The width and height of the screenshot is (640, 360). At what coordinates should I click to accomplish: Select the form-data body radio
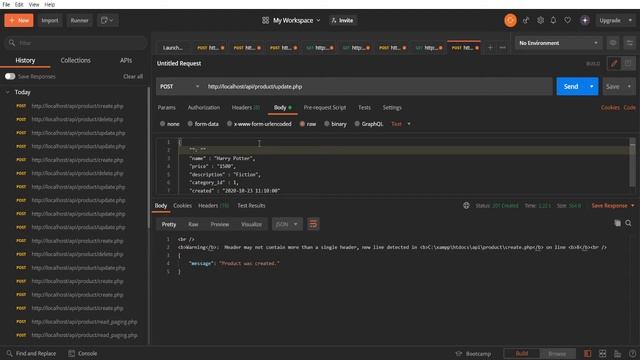tap(190, 124)
